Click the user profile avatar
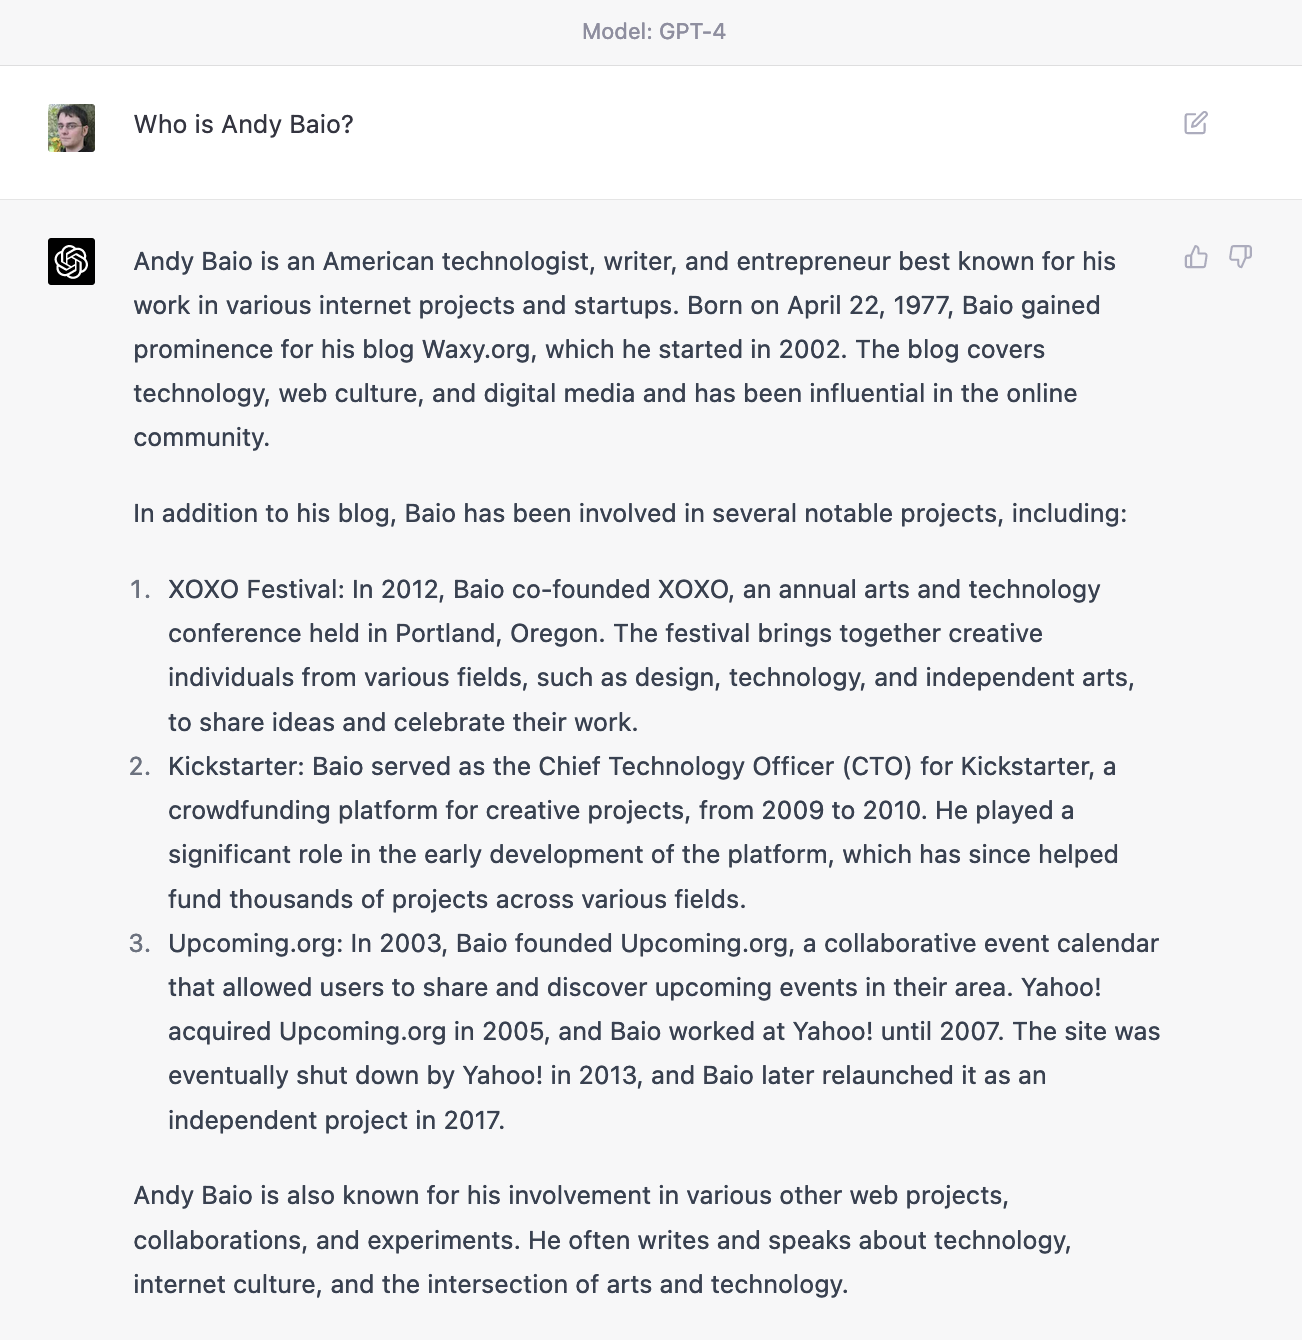 (x=71, y=128)
